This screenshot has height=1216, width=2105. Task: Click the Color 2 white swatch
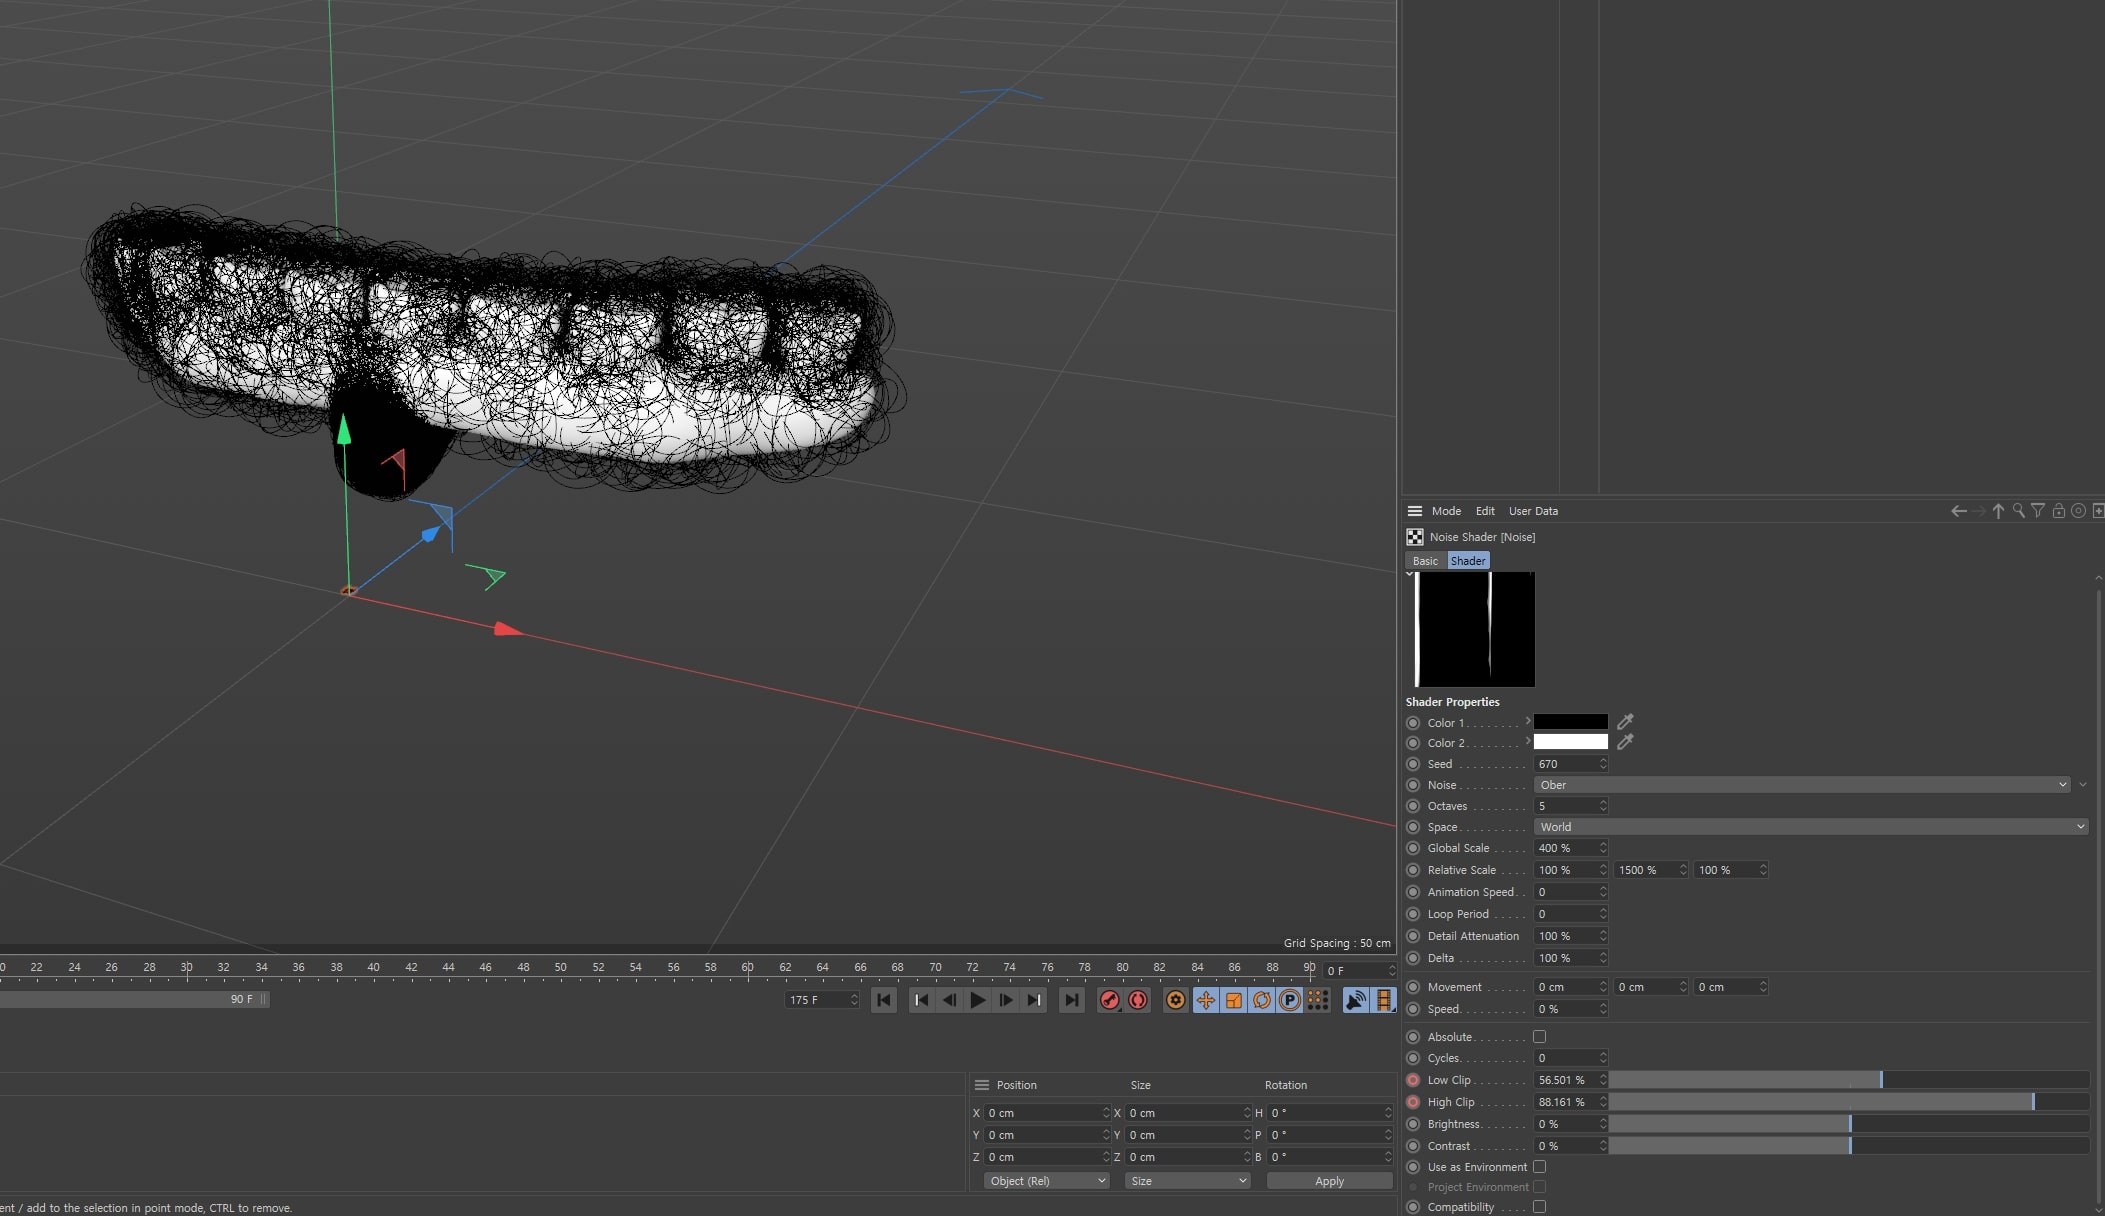pyautogui.click(x=1571, y=742)
